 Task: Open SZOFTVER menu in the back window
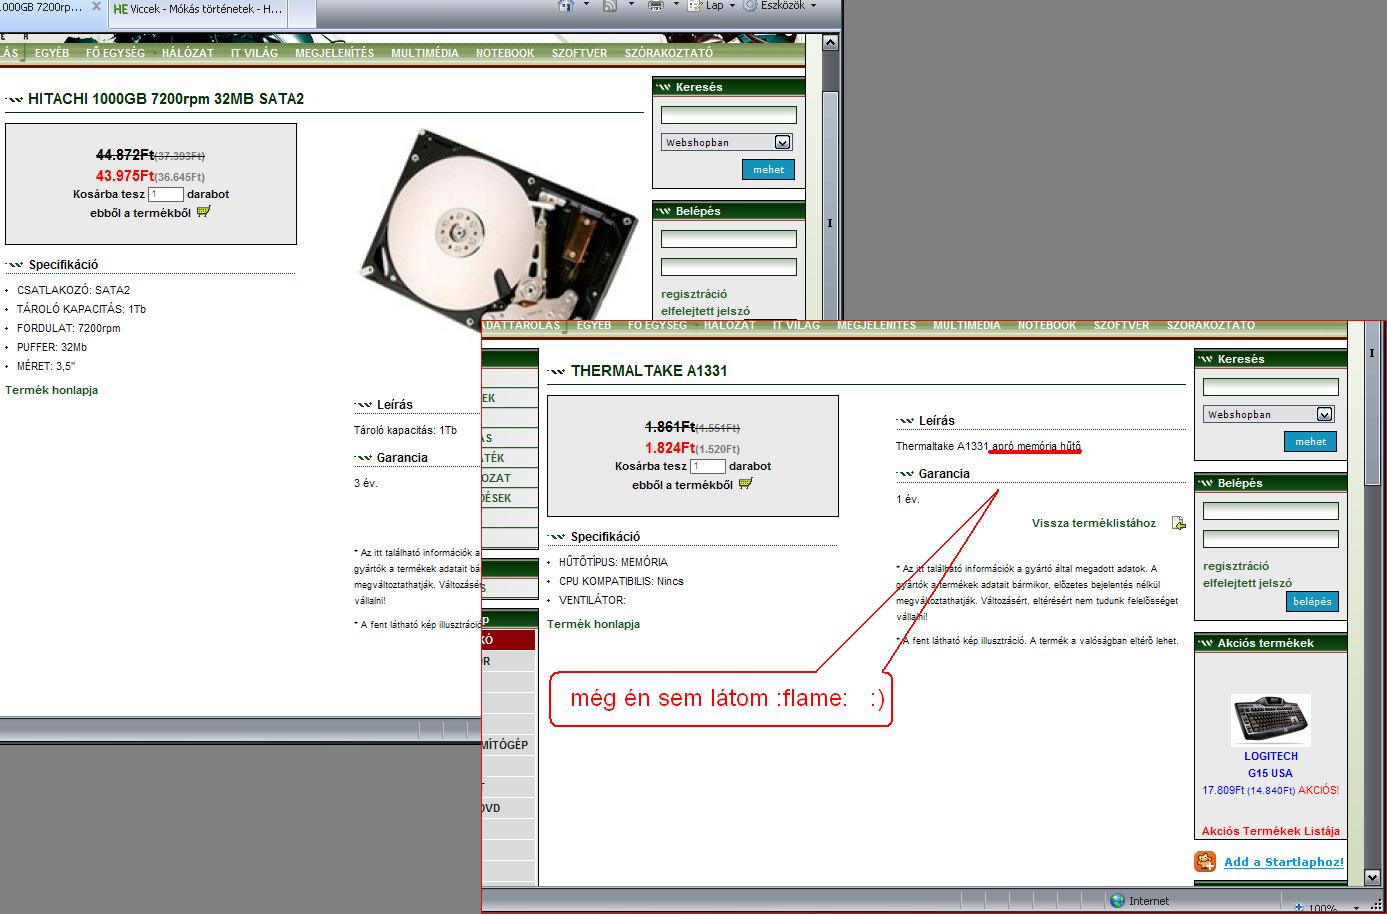pos(580,53)
